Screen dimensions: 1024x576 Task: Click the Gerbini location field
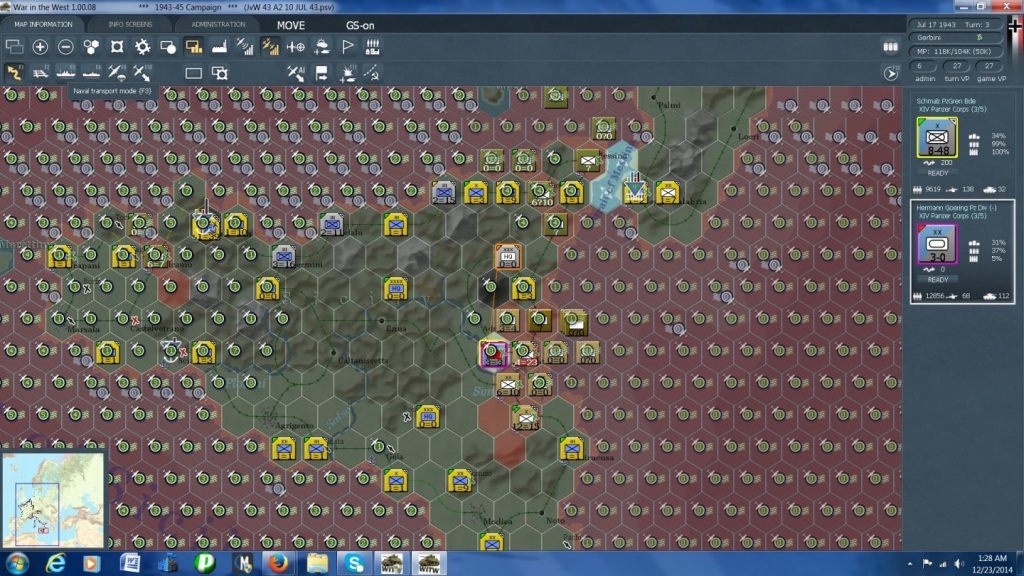click(x=957, y=37)
